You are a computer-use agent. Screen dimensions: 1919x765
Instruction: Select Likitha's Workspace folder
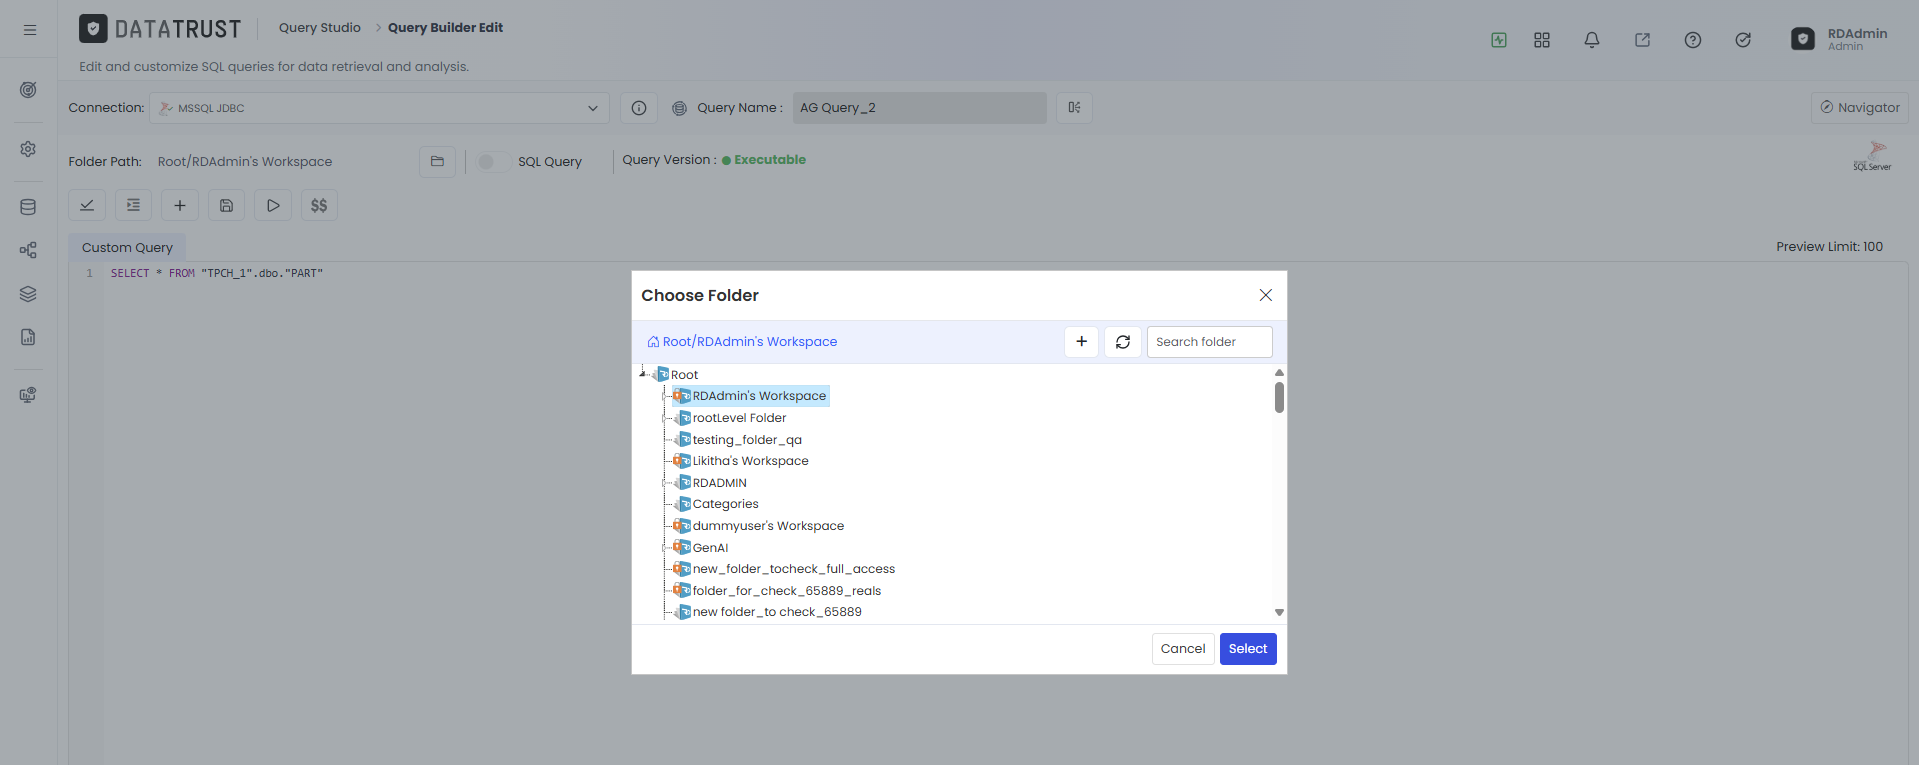(x=750, y=461)
